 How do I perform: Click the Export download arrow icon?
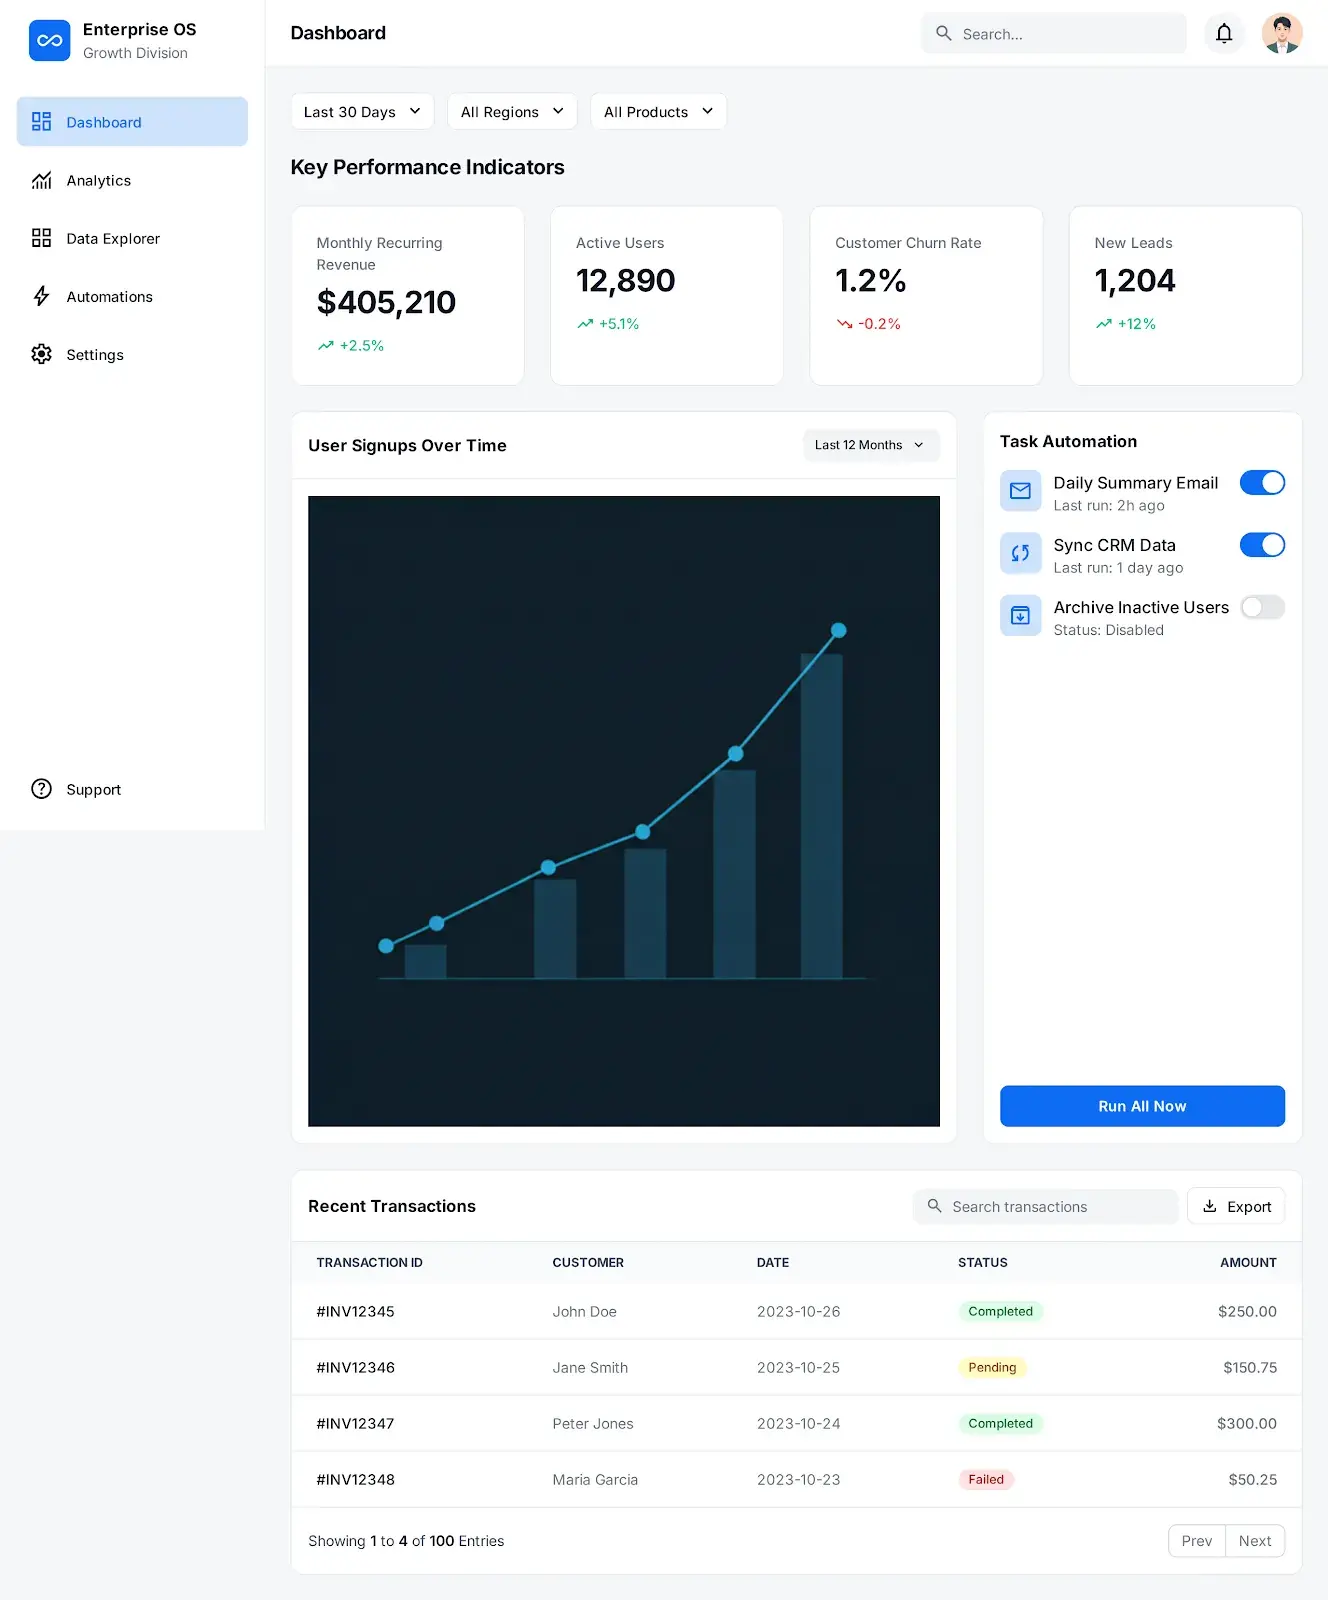pos(1209,1206)
